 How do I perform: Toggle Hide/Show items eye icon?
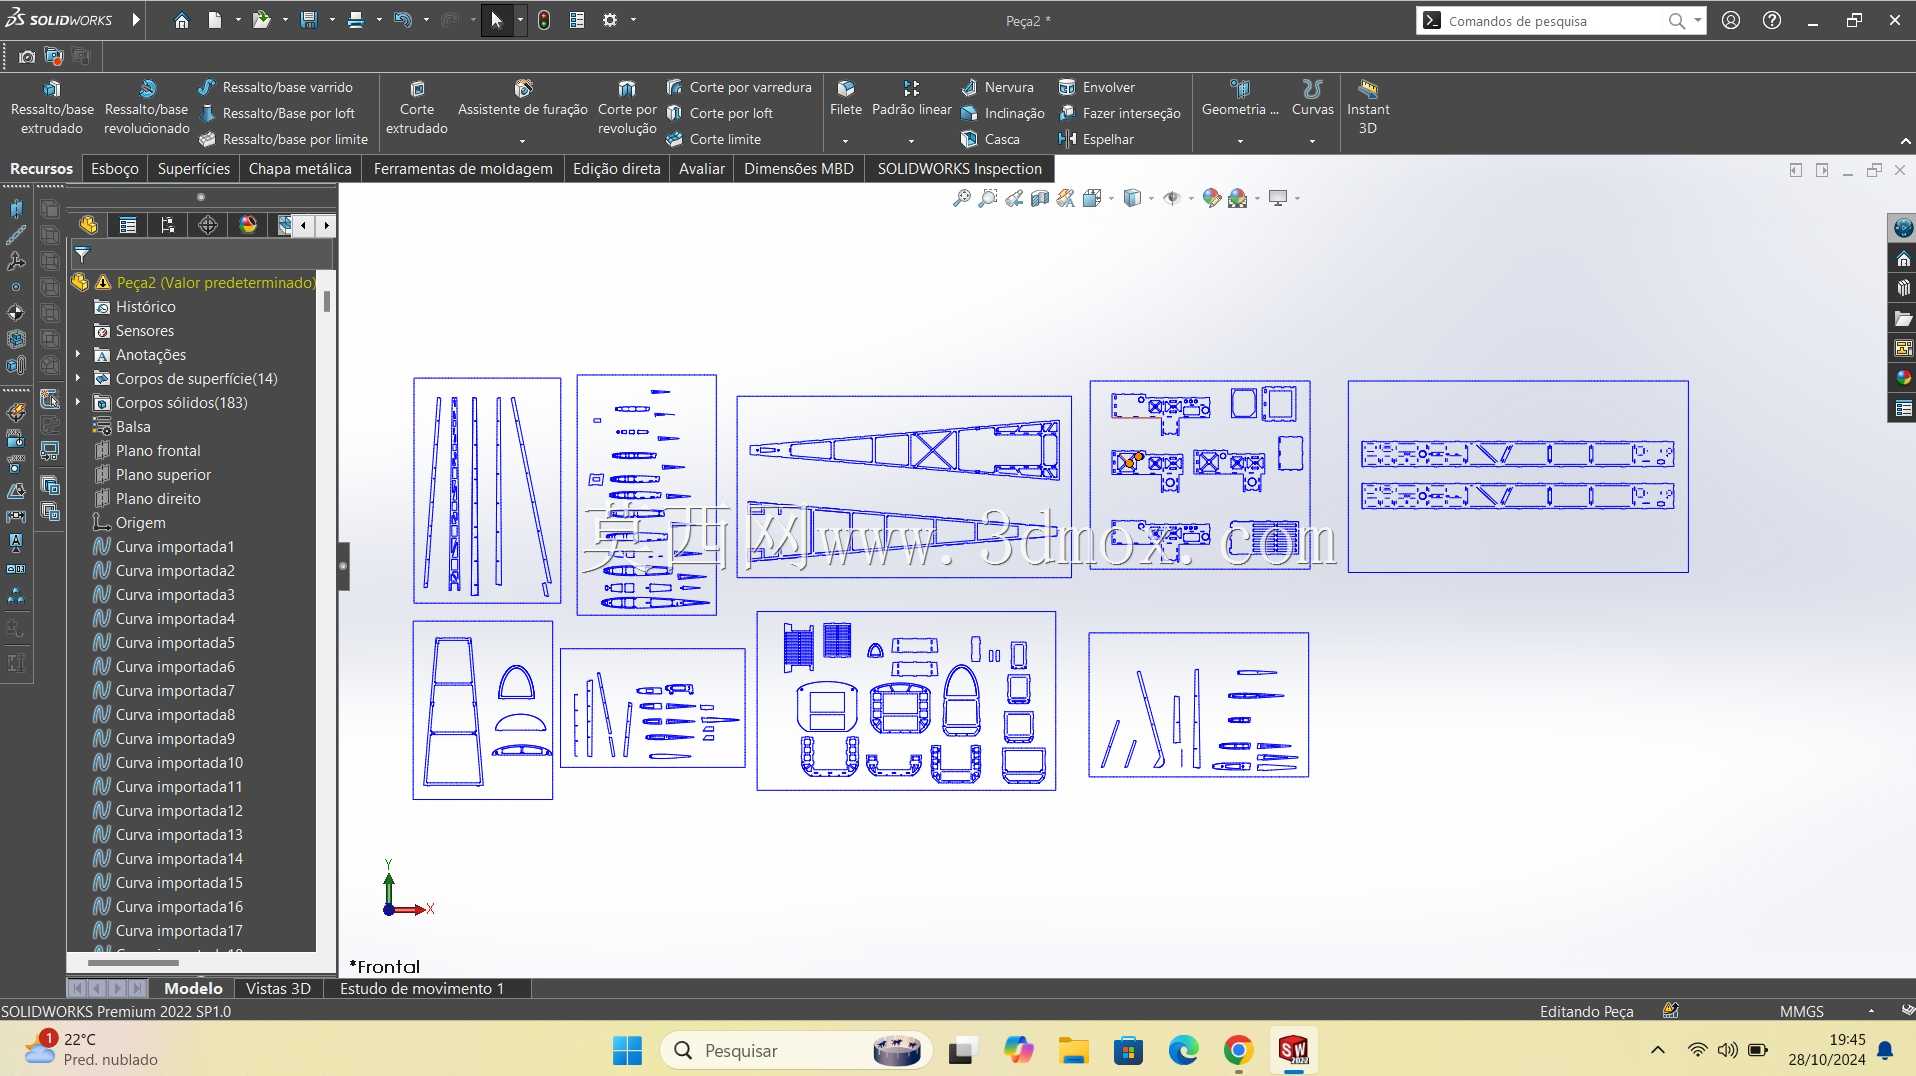[x=1172, y=198]
